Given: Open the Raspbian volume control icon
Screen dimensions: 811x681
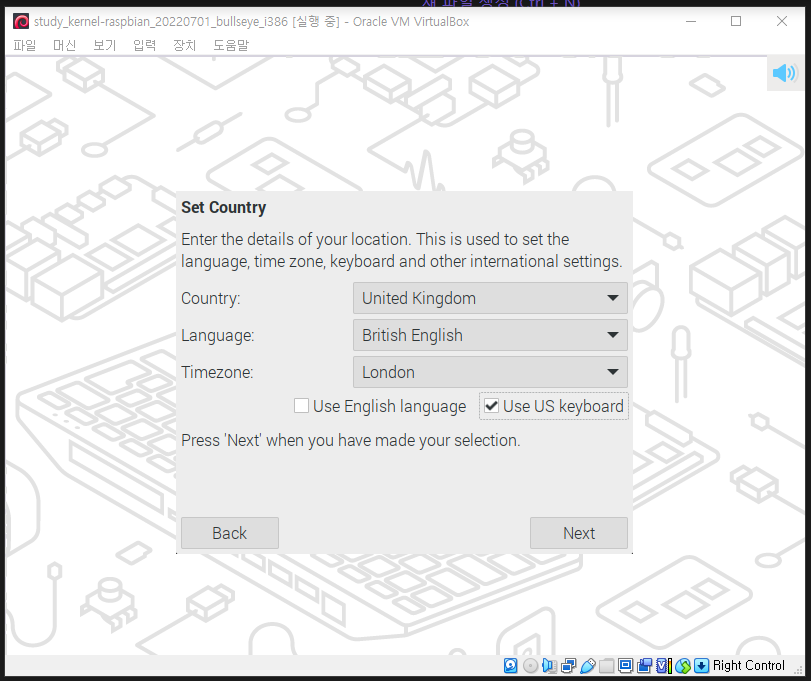Looking at the screenshot, I should 783,72.
